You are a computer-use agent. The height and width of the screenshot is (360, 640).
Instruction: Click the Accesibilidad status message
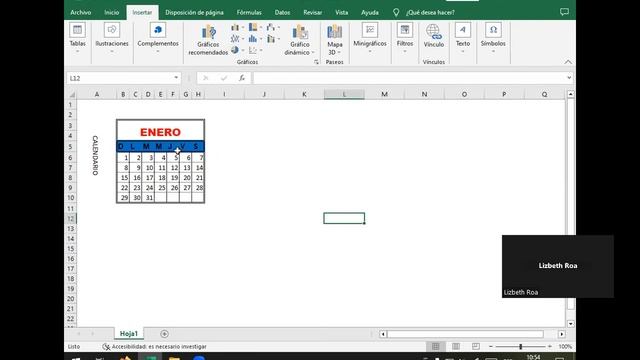click(x=155, y=347)
